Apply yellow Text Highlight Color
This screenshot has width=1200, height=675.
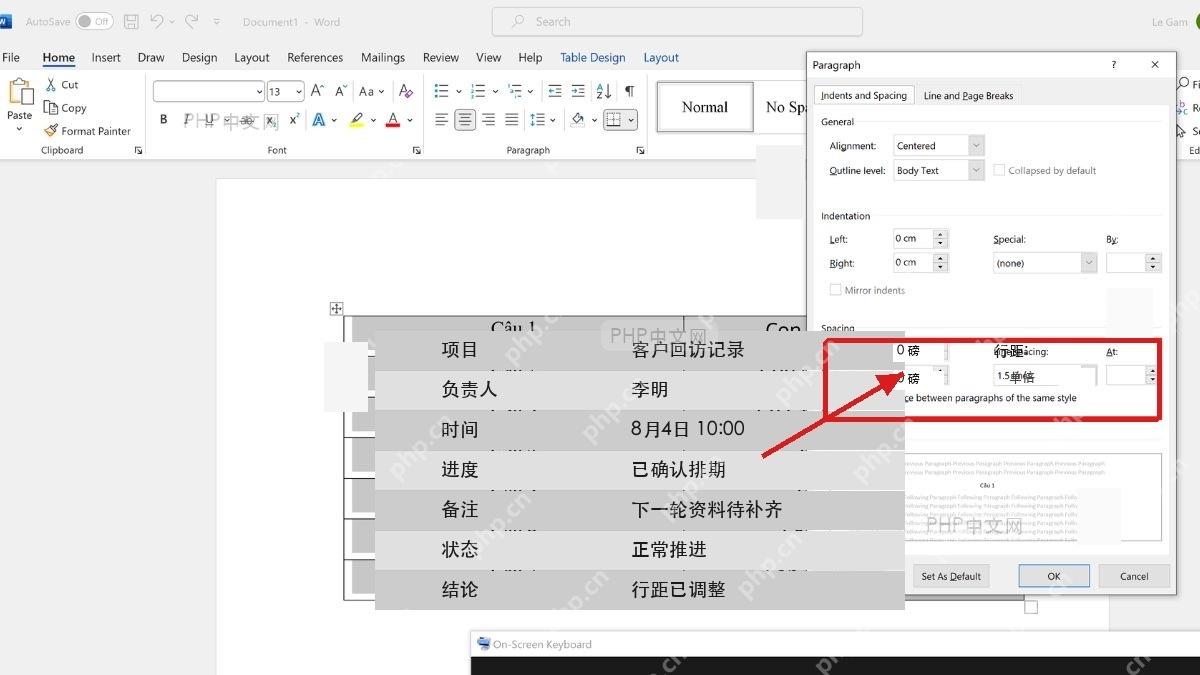(x=356, y=120)
